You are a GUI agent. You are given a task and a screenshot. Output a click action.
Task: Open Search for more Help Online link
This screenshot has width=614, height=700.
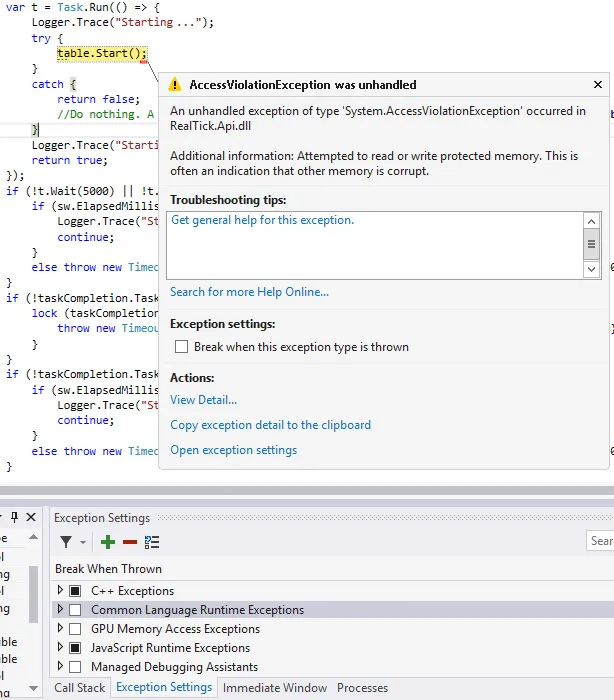tap(249, 292)
